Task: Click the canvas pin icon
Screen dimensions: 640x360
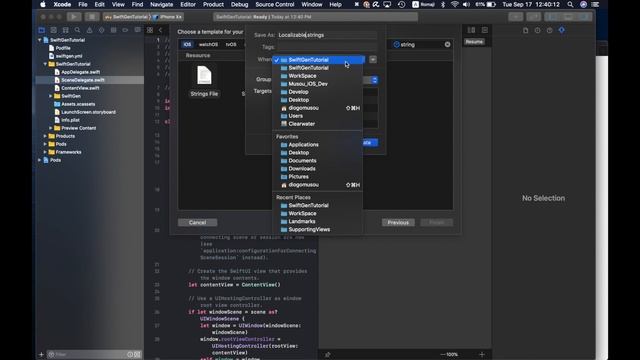Action: 328,354
